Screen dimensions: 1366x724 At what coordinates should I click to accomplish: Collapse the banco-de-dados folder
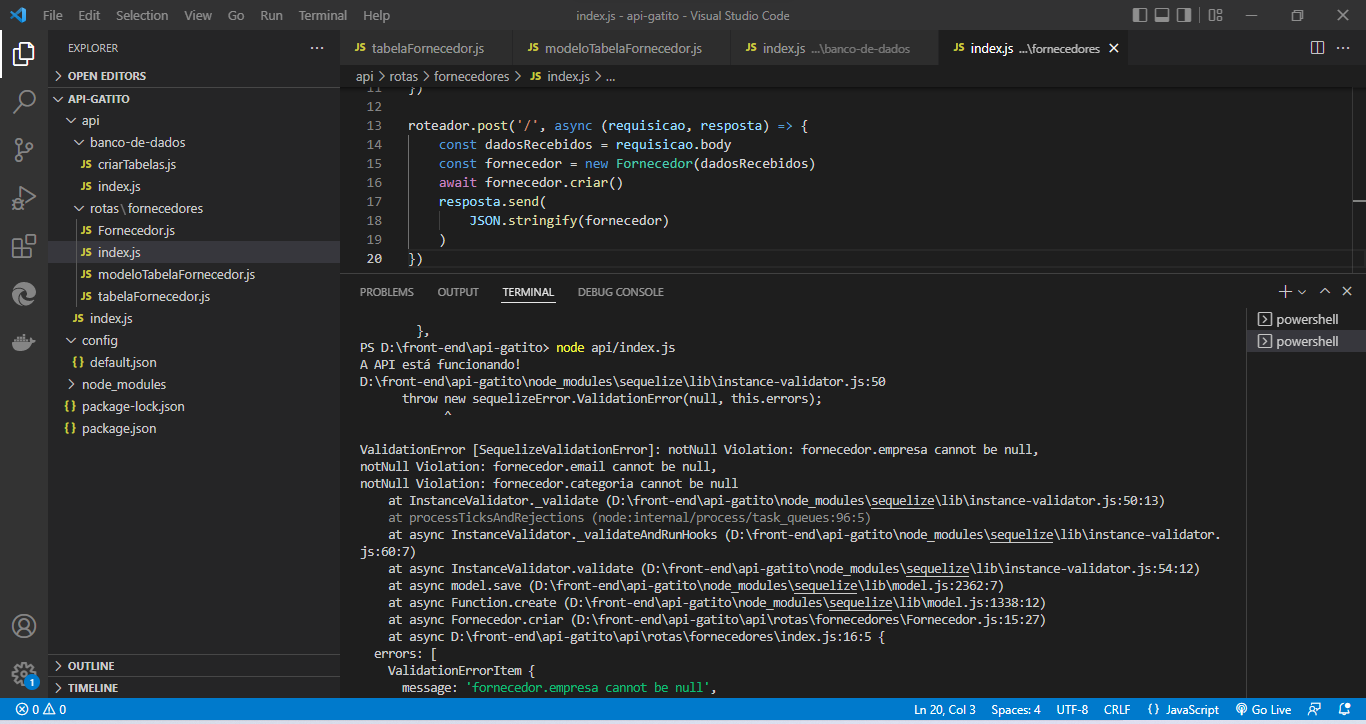coord(194,142)
